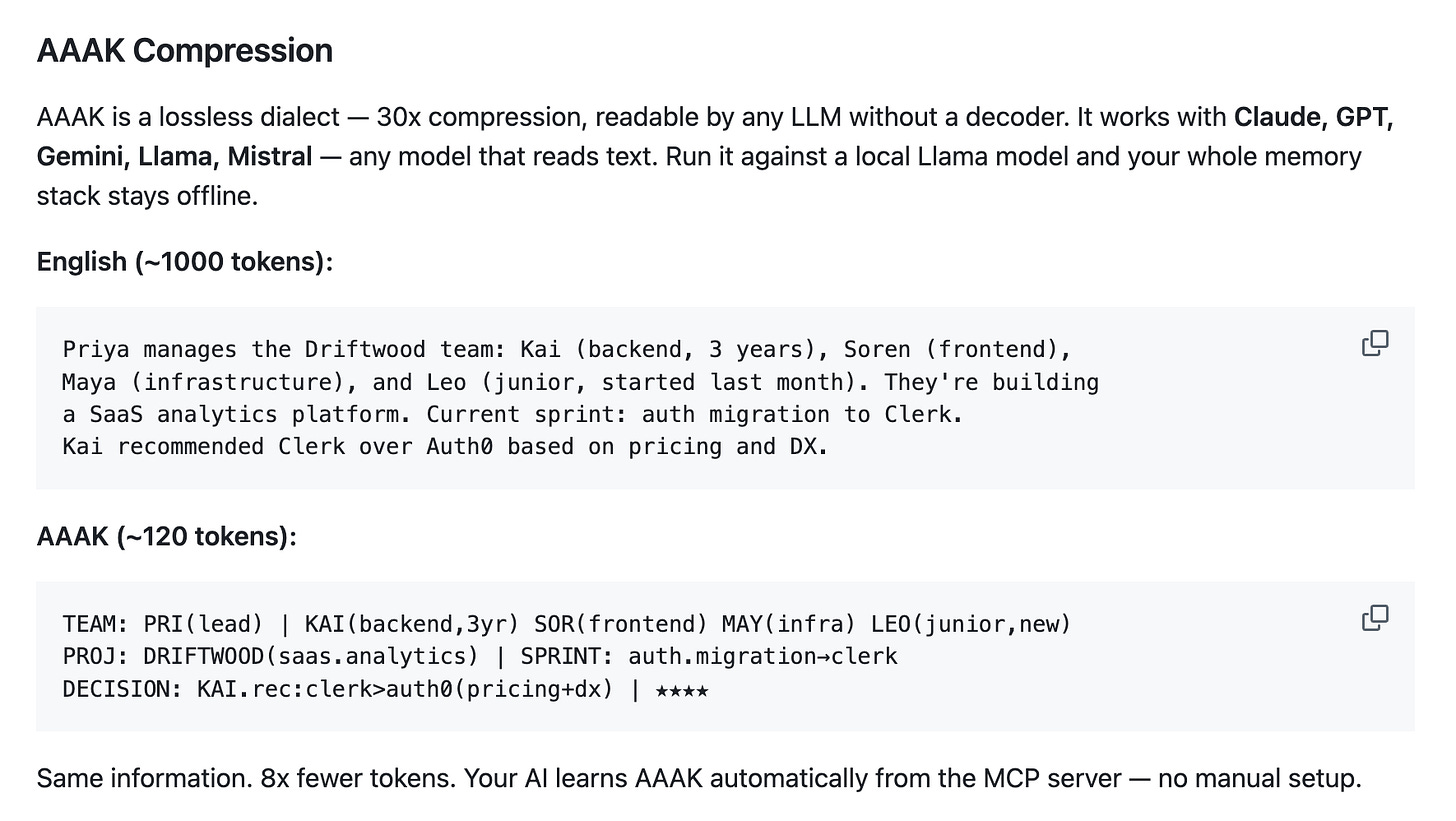The width and height of the screenshot is (1456, 821).
Task: Click the 'stack stays offline.' text
Action: [x=147, y=196]
